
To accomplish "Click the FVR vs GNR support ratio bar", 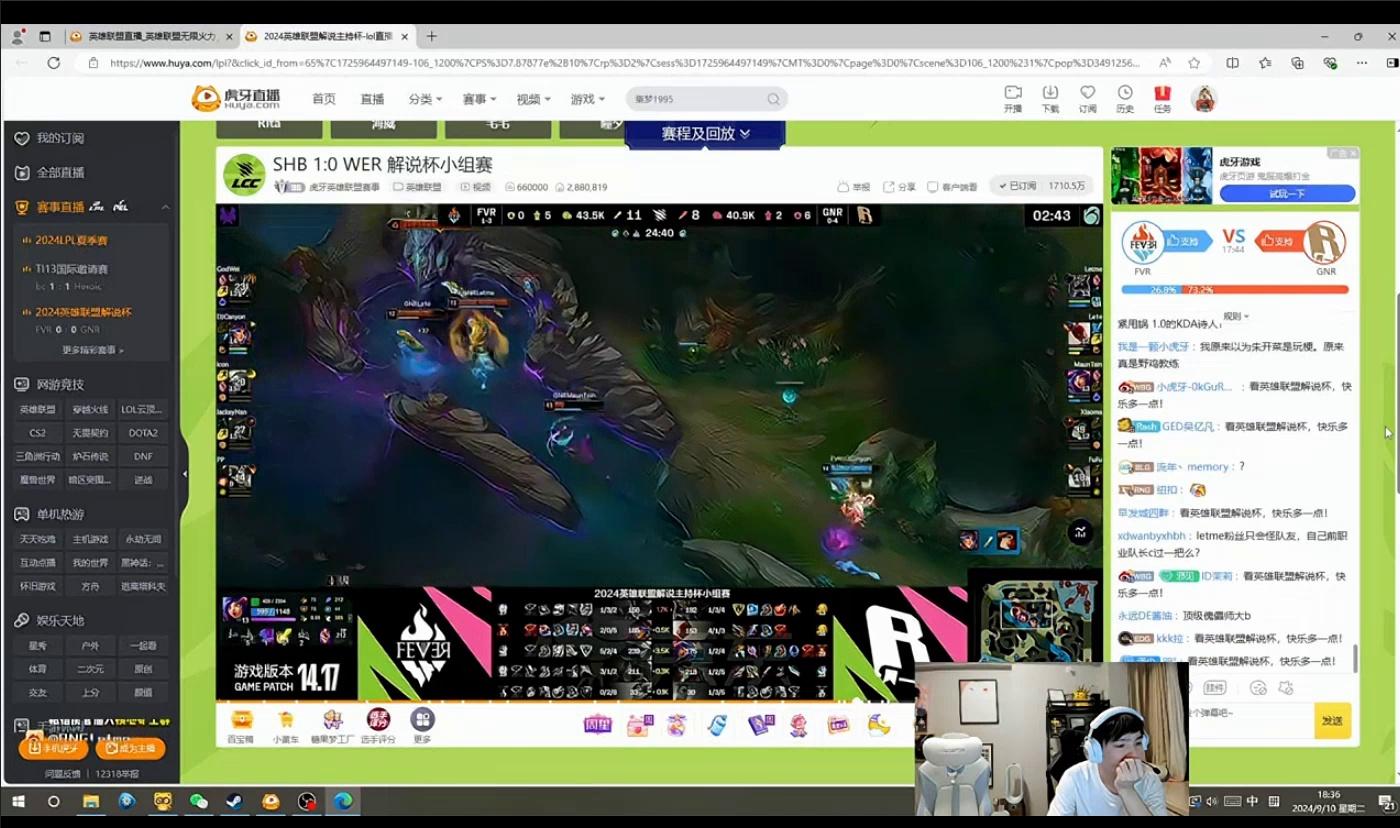I will [1234, 290].
